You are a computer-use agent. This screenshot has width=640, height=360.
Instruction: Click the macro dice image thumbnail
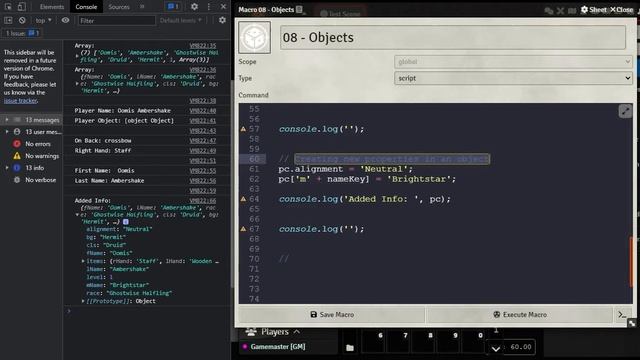(x=254, y=38)
